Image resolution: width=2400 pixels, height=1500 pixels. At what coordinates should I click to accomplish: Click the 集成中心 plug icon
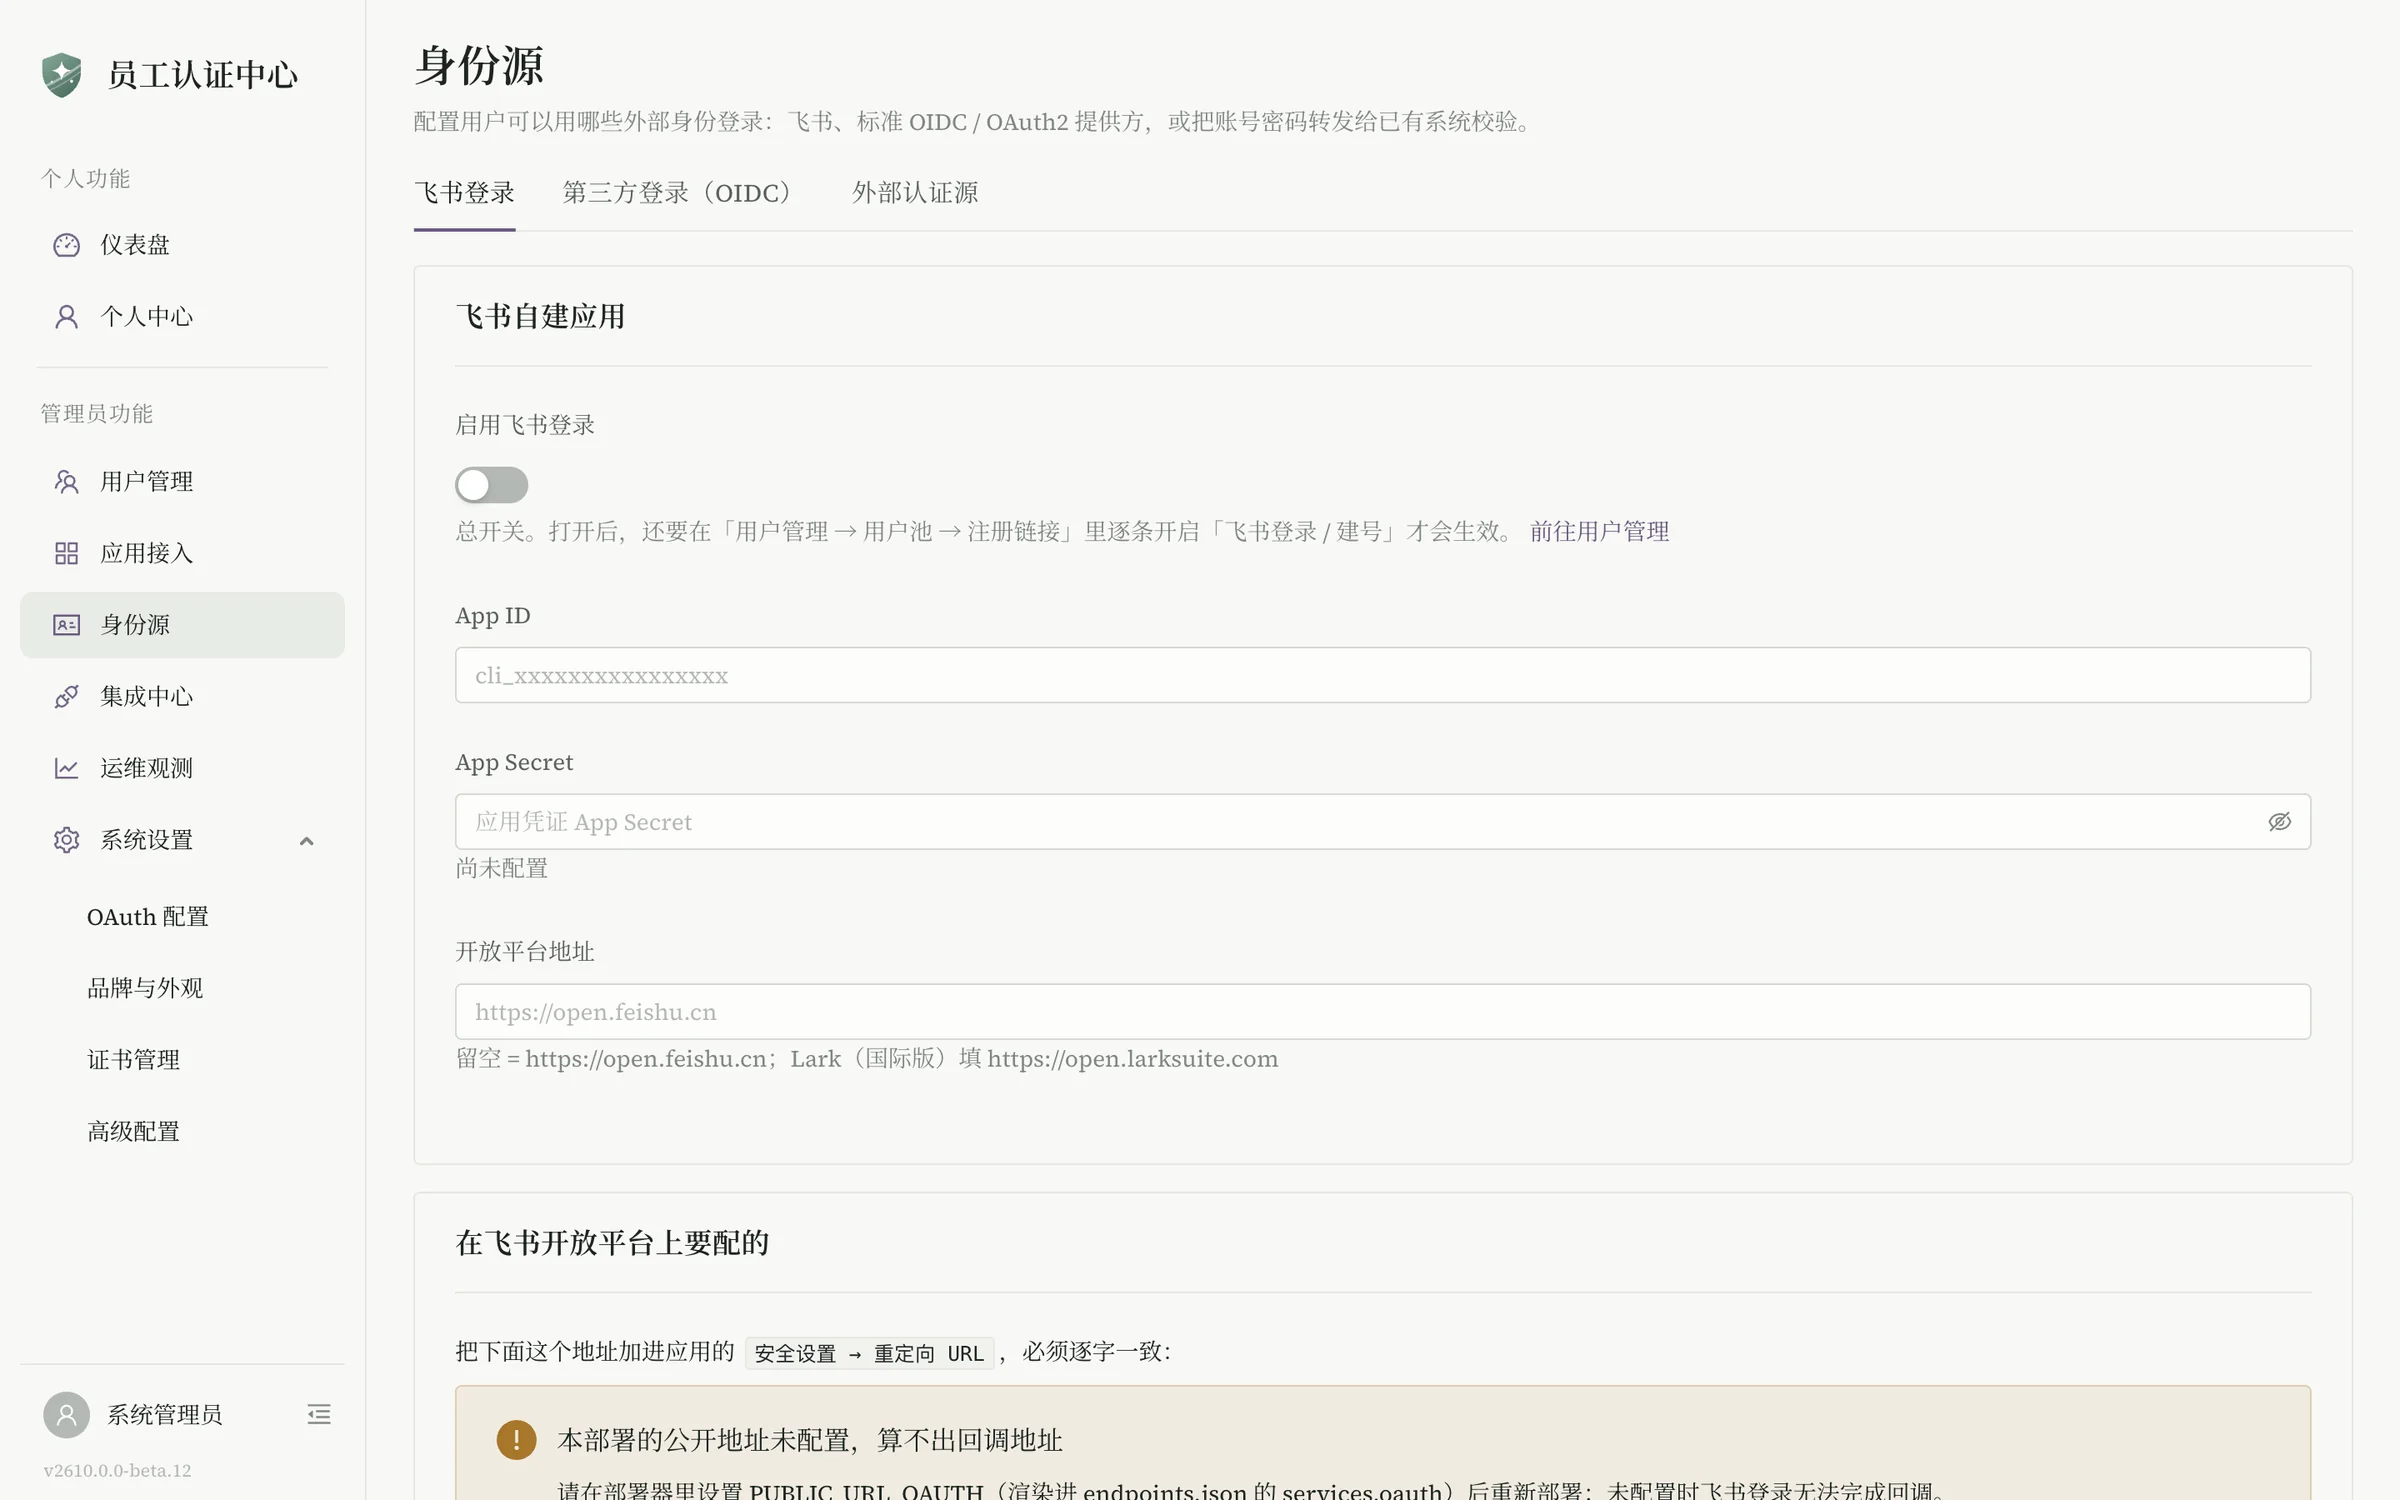[66, 697]
